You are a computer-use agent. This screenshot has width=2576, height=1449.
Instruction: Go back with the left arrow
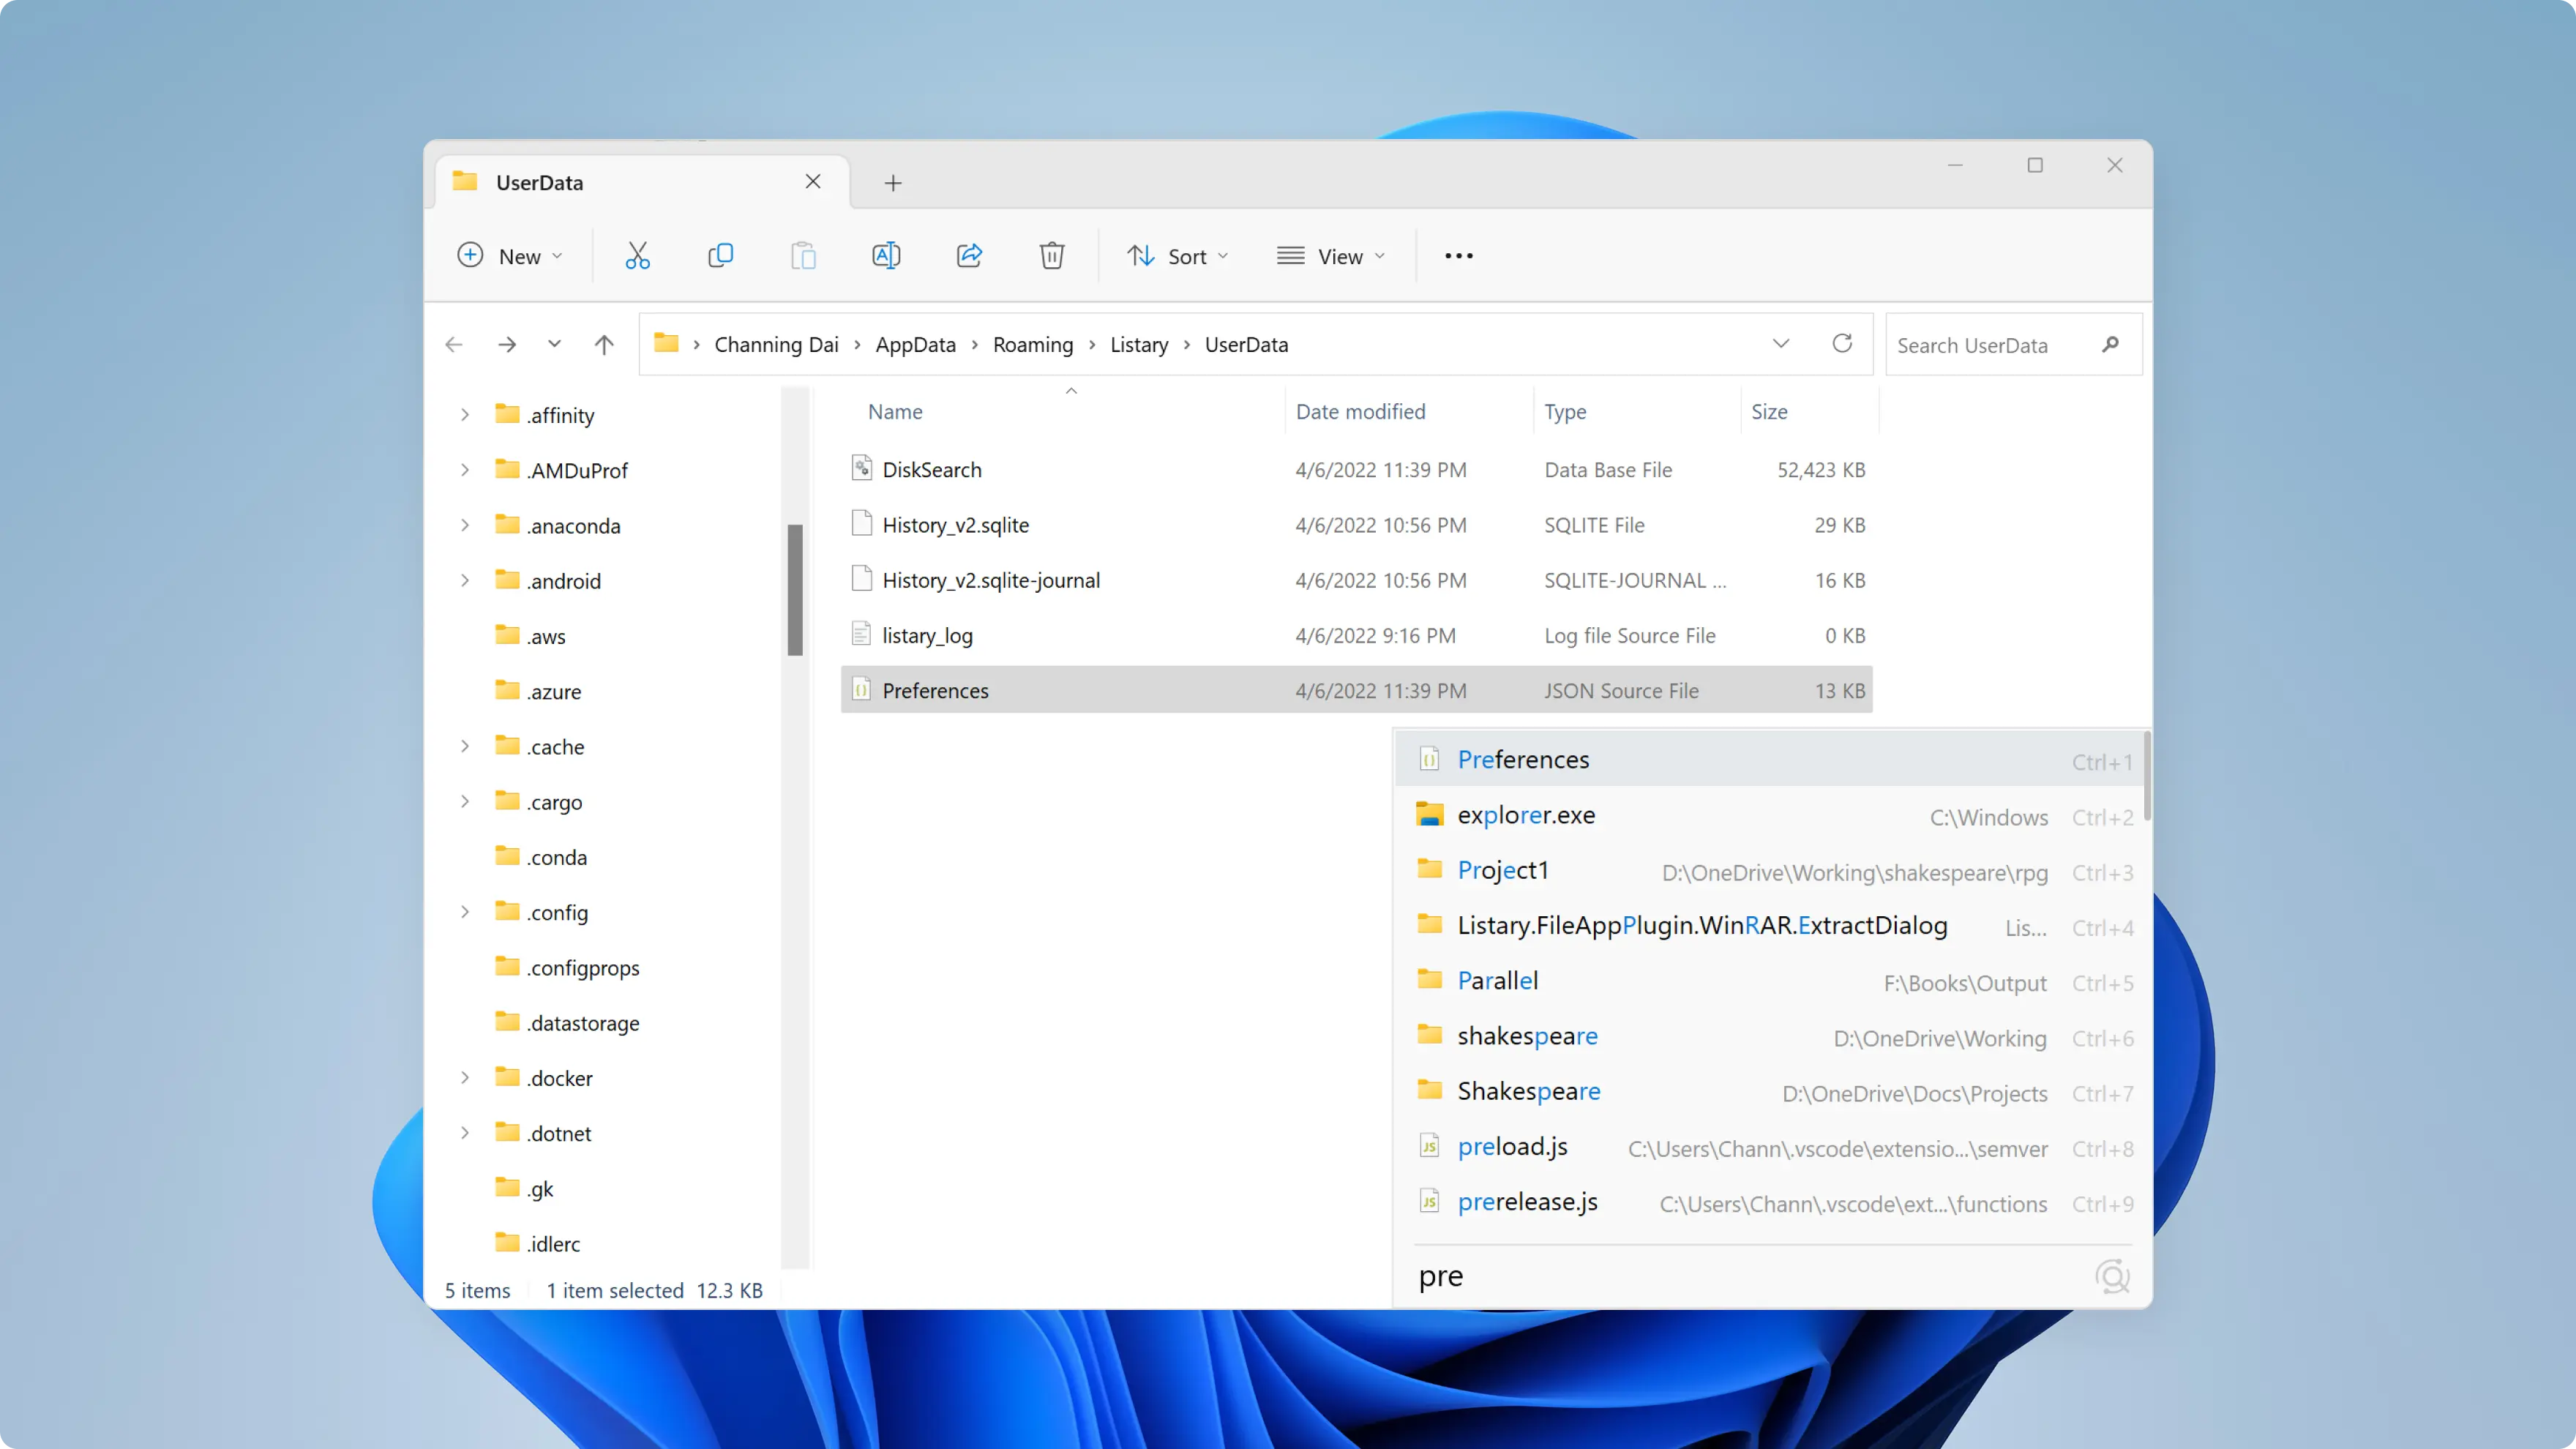coord(454,345)
